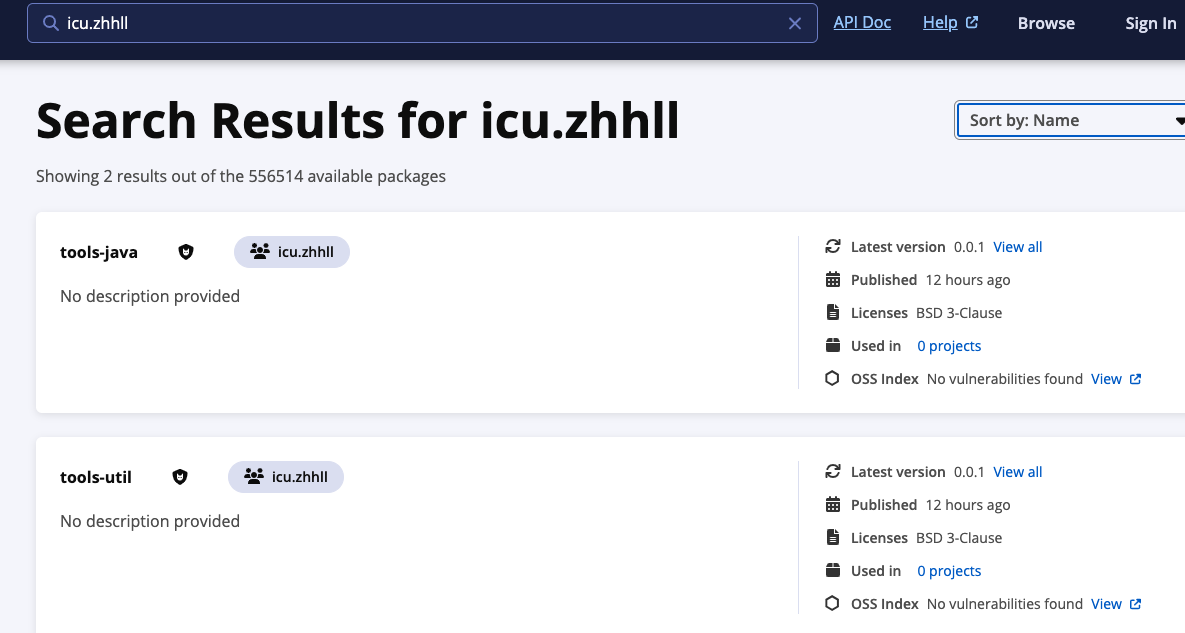
Task: Click external link icon in tools-java OSS row
Action: [1135, 379]
